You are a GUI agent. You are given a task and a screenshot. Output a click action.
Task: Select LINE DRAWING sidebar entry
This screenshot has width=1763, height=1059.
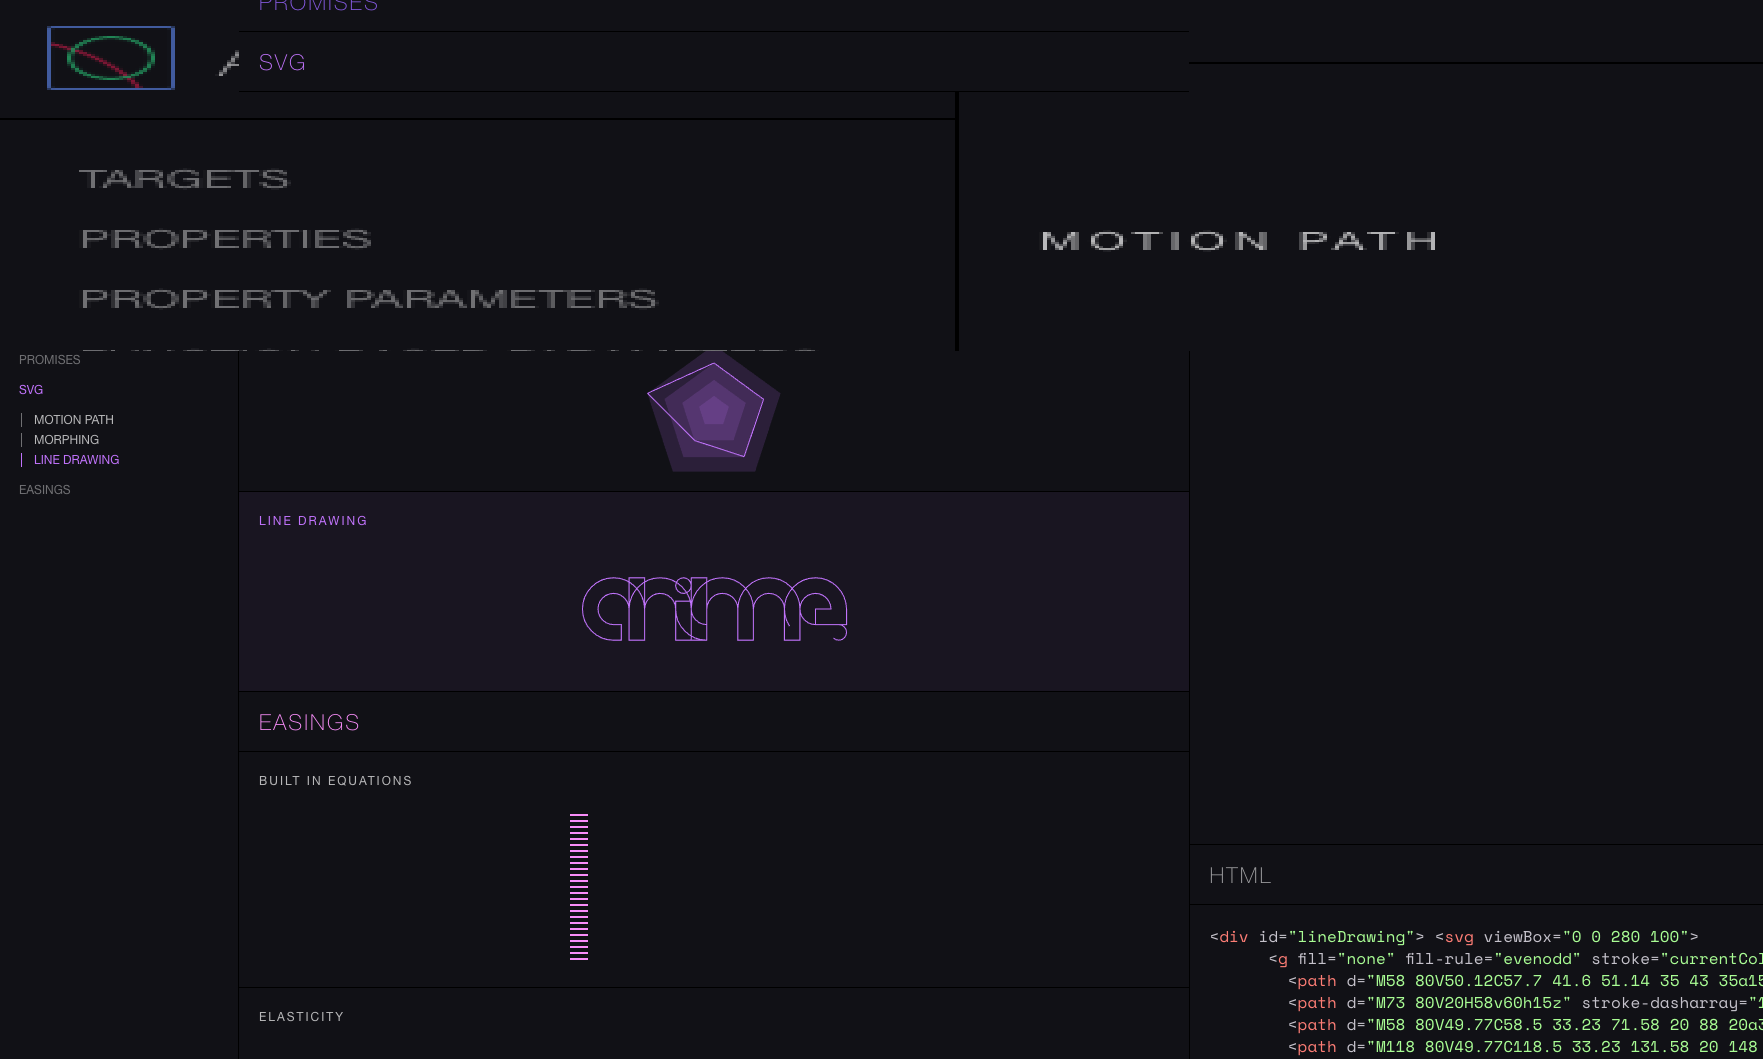click(x=77, y=459)
